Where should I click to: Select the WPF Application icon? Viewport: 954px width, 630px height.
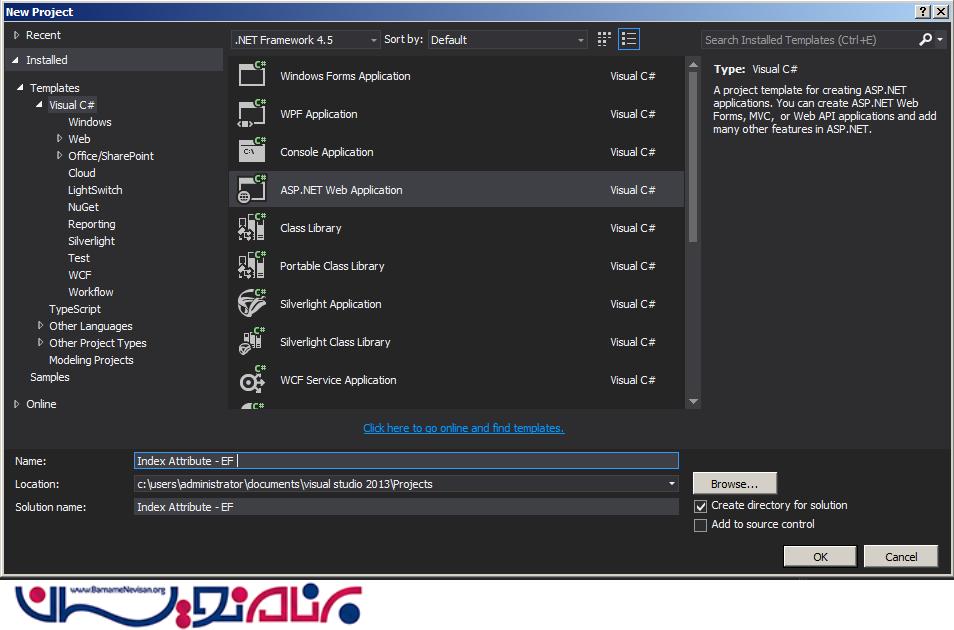pos(252,114)
